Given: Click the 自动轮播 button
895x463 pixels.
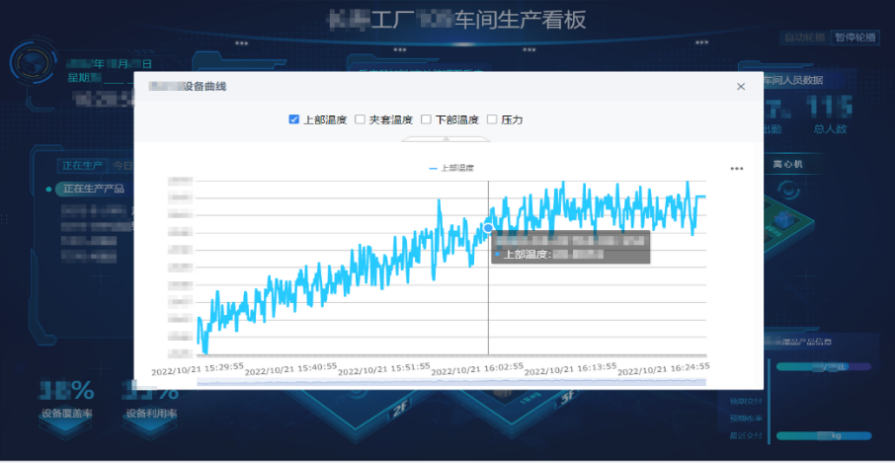Looking at the screenshot, I should tap(805, 37).
